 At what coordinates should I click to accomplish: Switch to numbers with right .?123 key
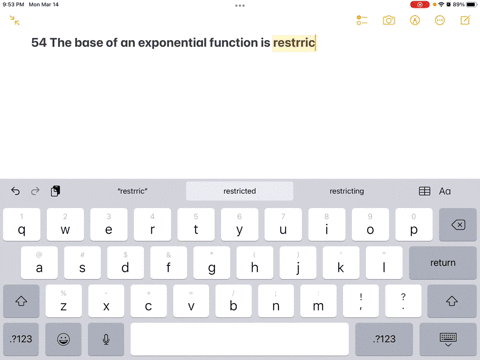point(384,339)
